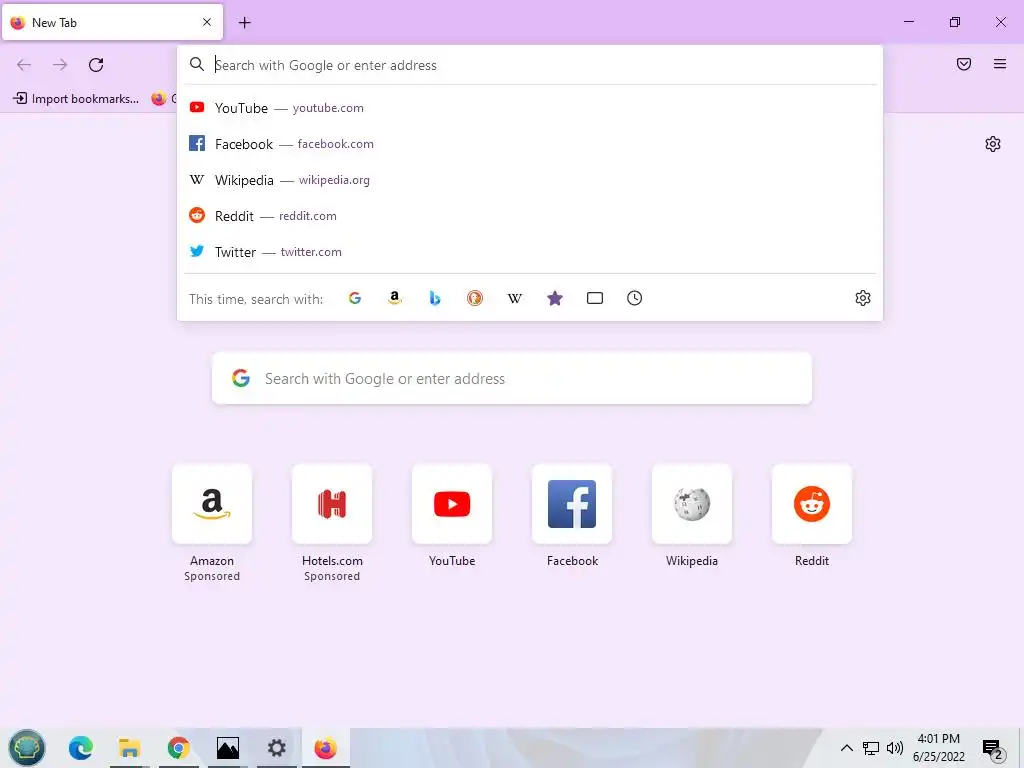Search this time with Amazon icon
The height and width of the screenshot is (768, 1024).
[394, 298]
